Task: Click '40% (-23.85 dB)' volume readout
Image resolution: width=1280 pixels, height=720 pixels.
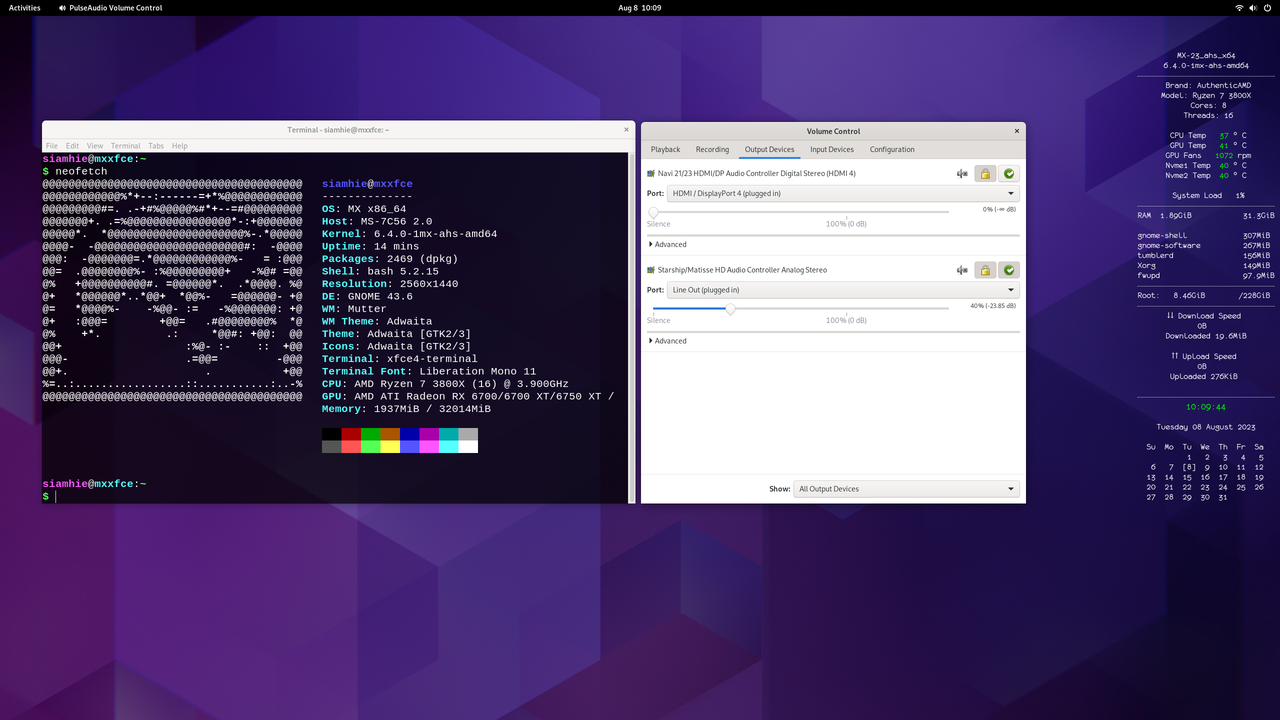Action: (993, 305)
